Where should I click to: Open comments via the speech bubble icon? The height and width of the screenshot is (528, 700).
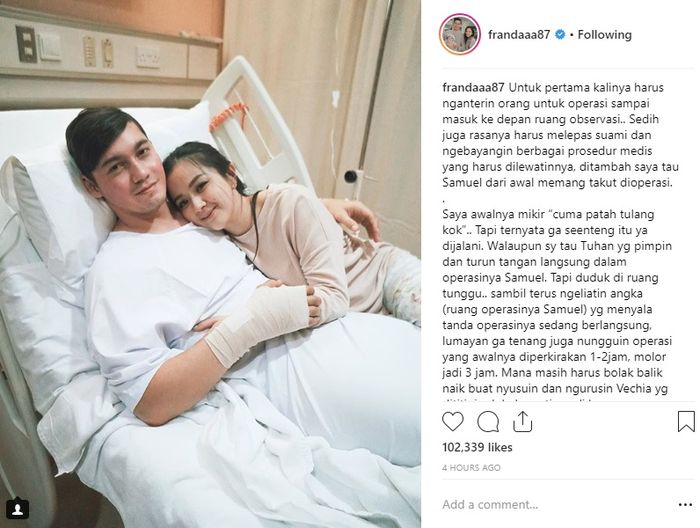[x=488, y=422]
